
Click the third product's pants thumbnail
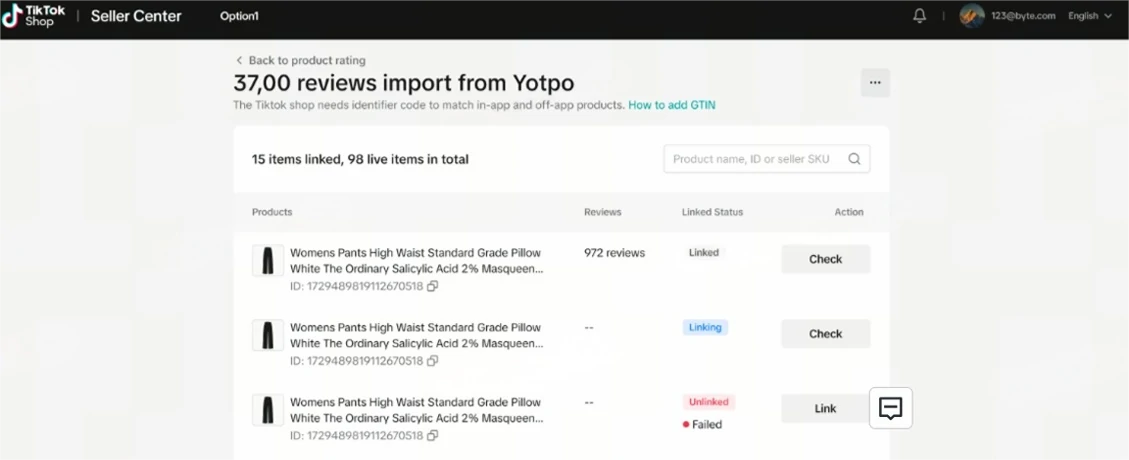tap(267, 410)
